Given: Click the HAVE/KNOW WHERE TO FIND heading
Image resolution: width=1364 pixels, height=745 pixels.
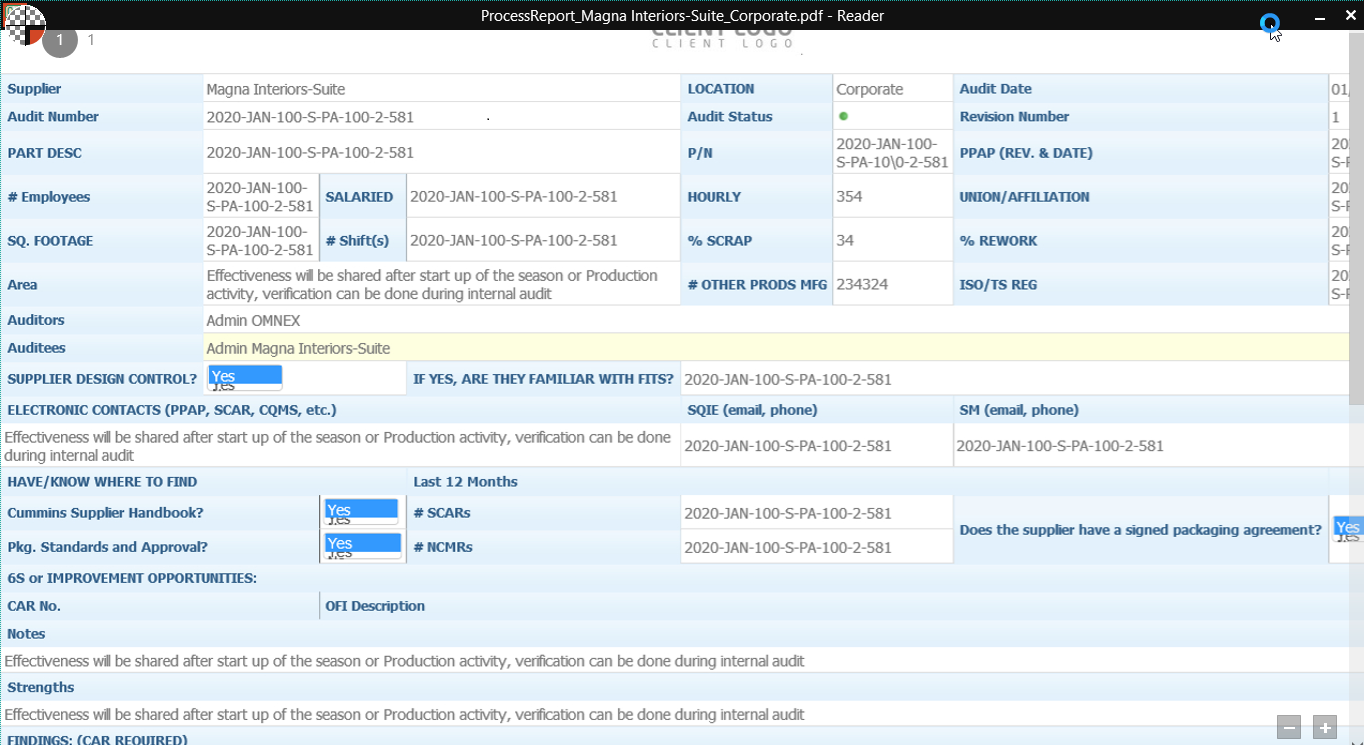Looking at the screenshot, I should tap(102, 482).
